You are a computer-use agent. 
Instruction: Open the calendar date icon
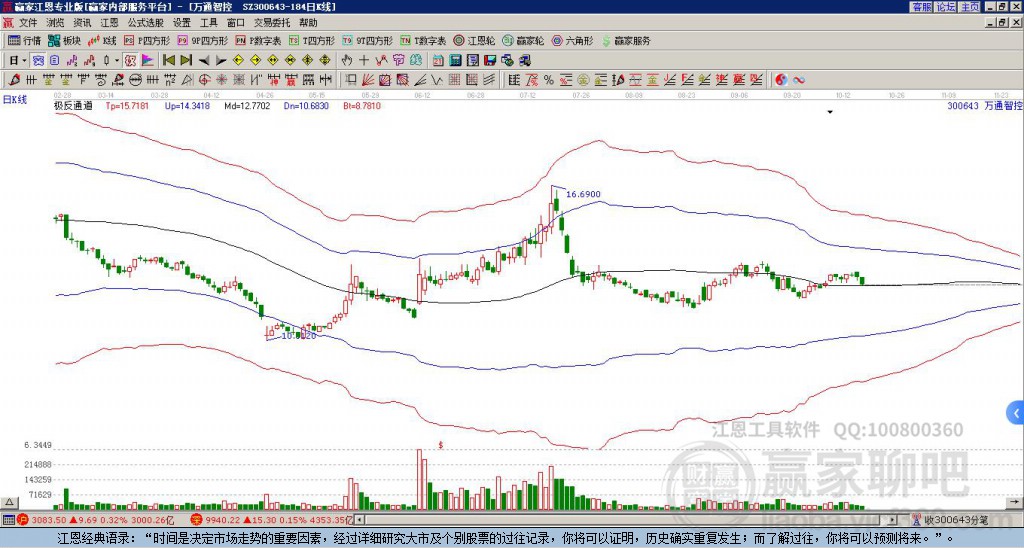[438, 61]
